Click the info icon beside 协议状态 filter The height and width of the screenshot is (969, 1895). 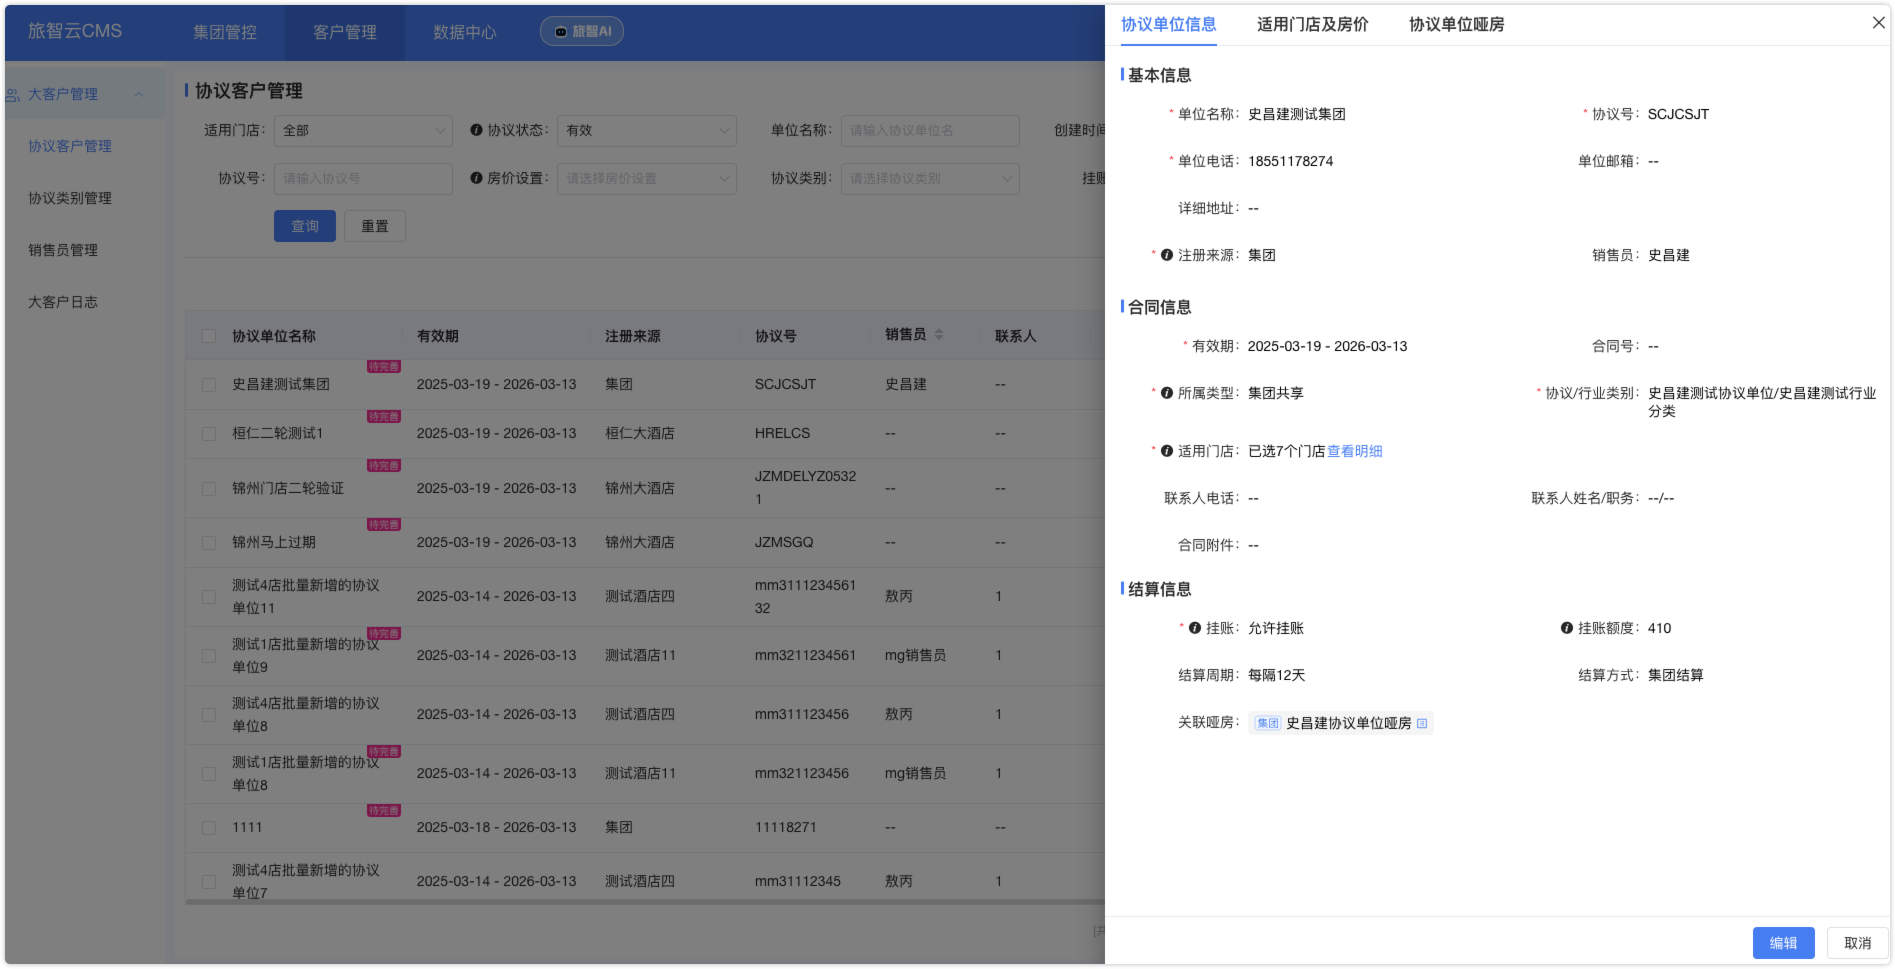point(476,130)
